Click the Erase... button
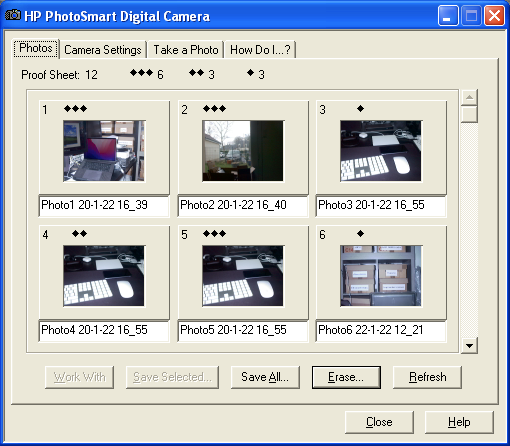 pos(346,377)
